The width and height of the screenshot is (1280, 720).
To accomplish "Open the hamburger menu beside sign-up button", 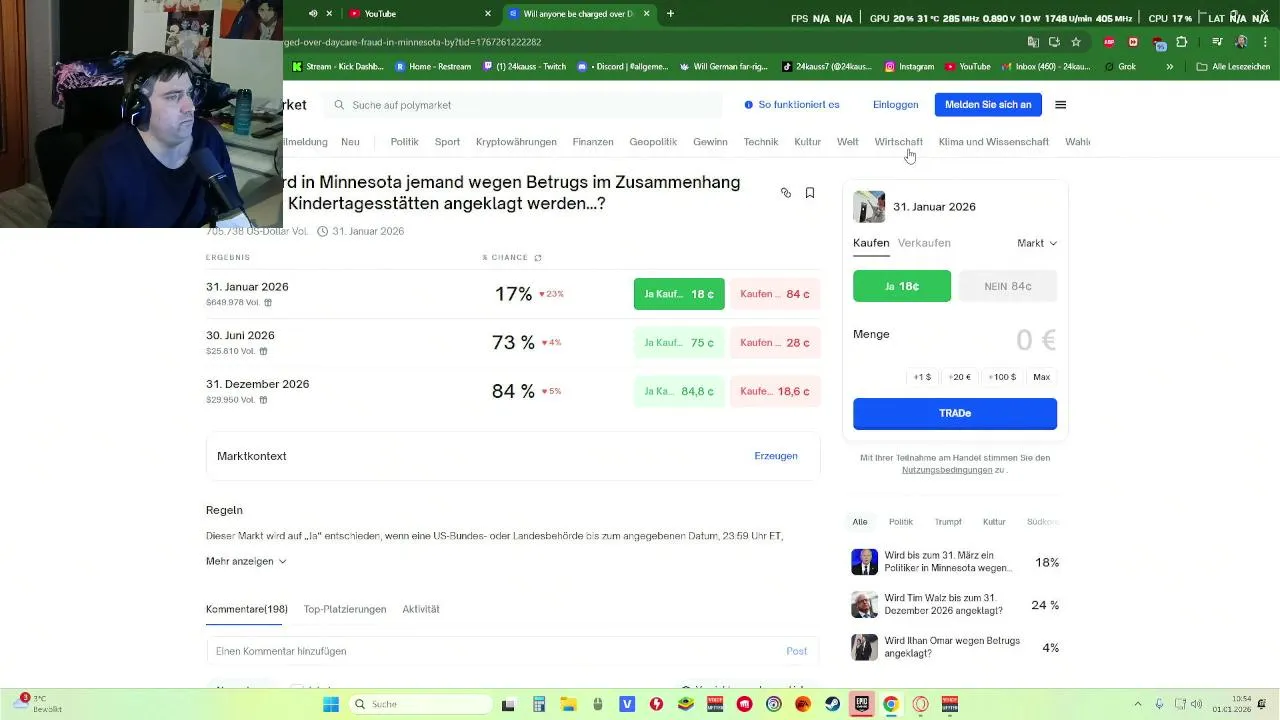I will 1061,105.
